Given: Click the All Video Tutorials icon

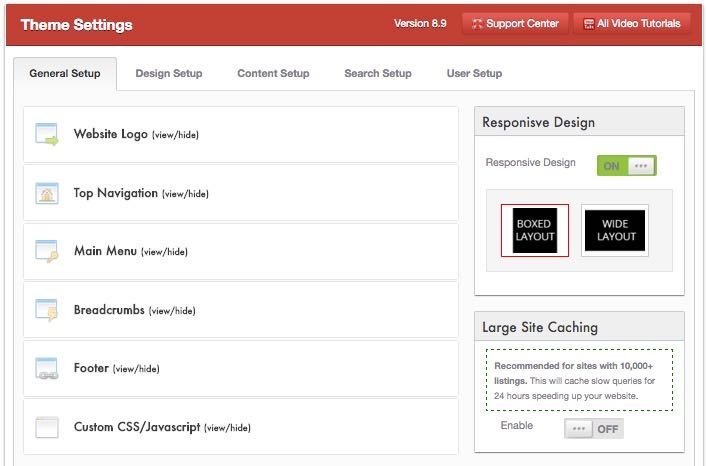Looking at the screenshot, I should (x=588, y=24).
